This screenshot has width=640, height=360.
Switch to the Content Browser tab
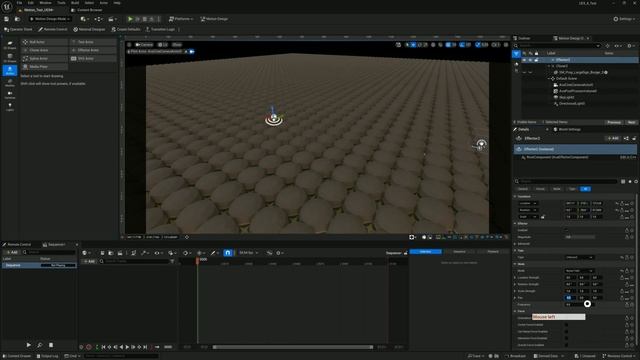(x=87, y=10)
